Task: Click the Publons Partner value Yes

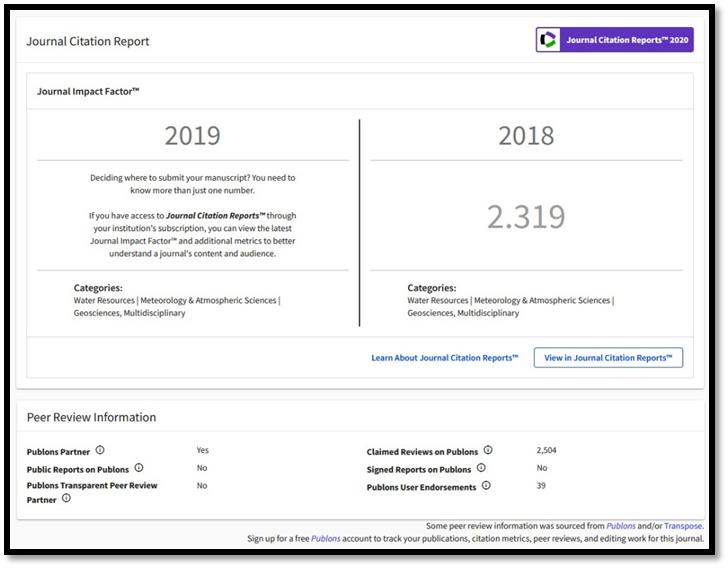Action: coord(202,450)
